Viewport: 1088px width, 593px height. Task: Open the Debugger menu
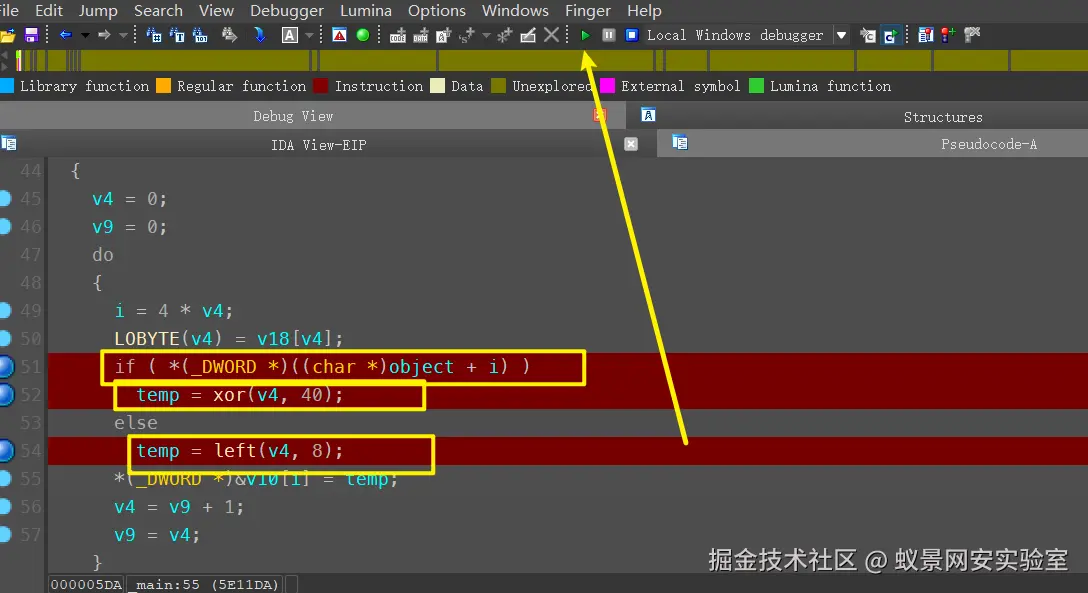[287, 10]
